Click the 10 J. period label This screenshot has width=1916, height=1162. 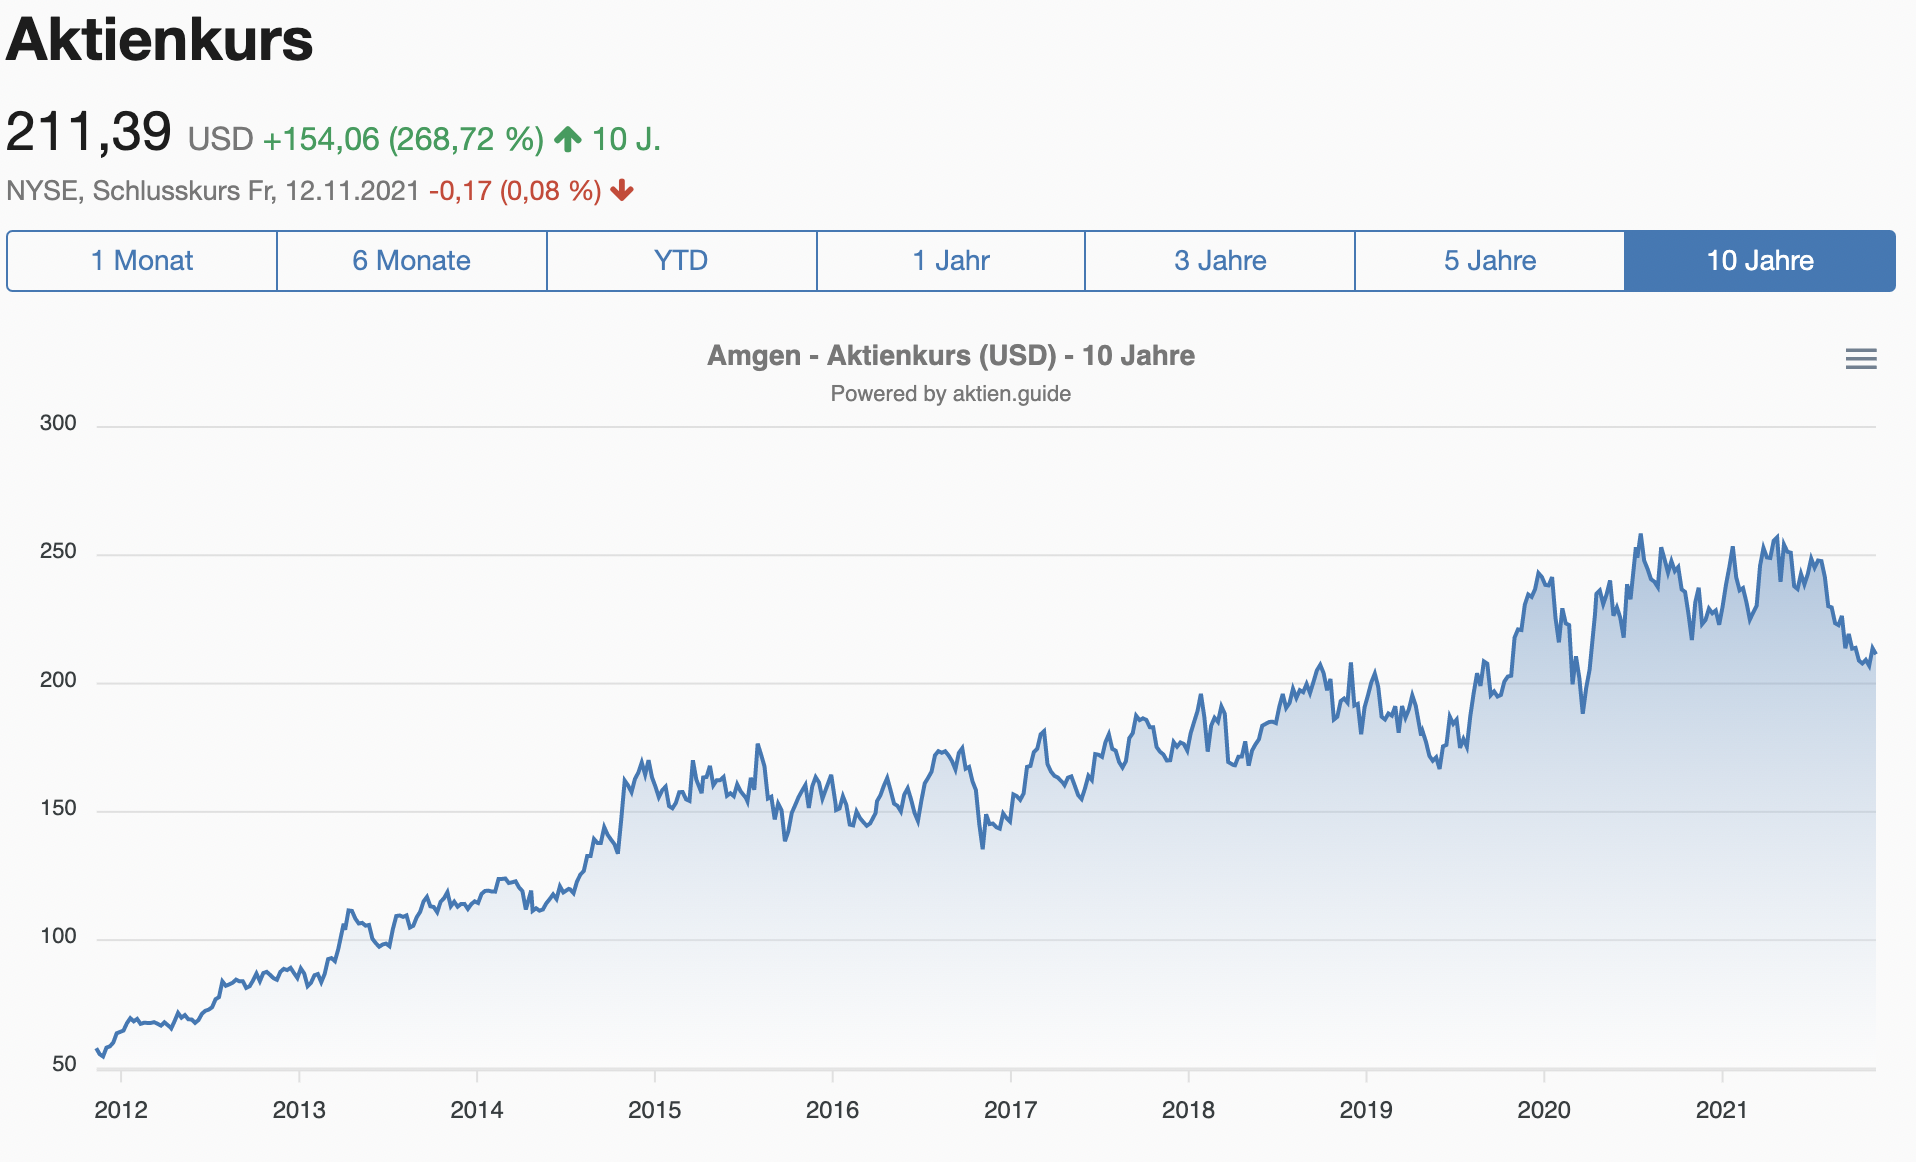tap(626, 139)
